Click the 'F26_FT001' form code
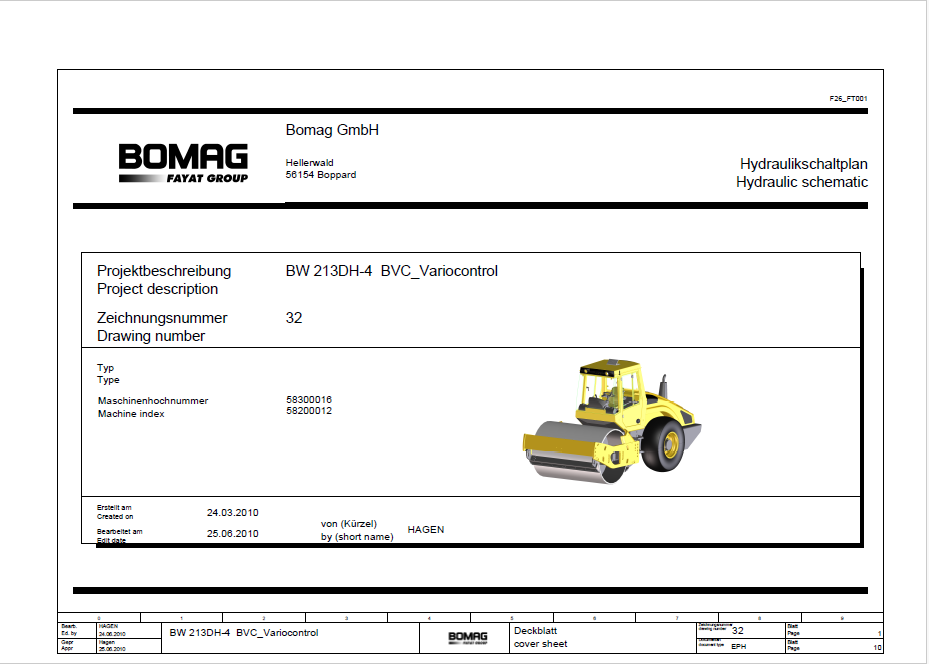The width and height of the screenshot is (929, 664). tap(848, 98)
